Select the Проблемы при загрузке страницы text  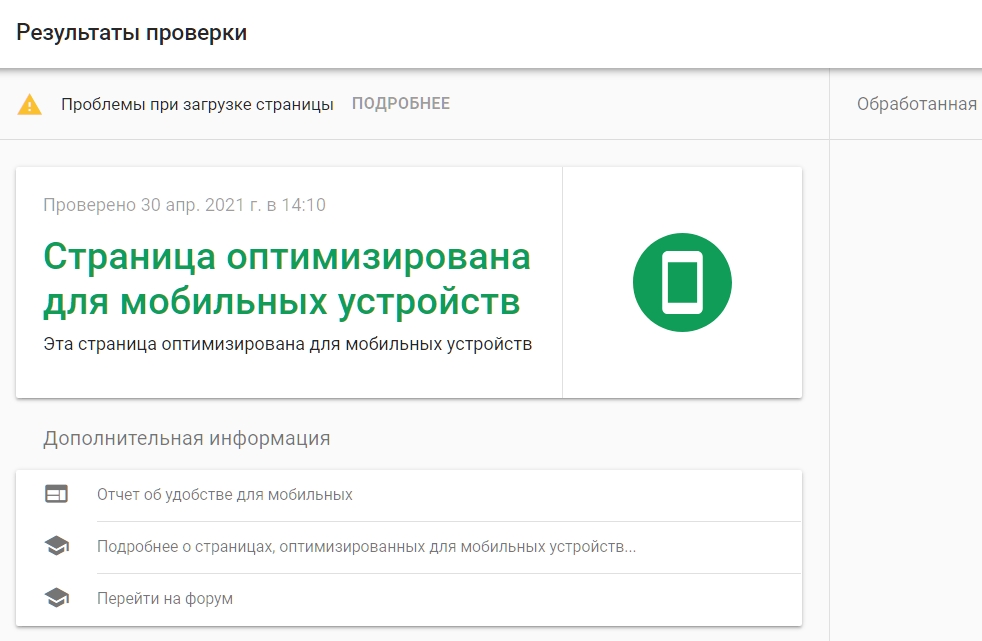[197, 105]
